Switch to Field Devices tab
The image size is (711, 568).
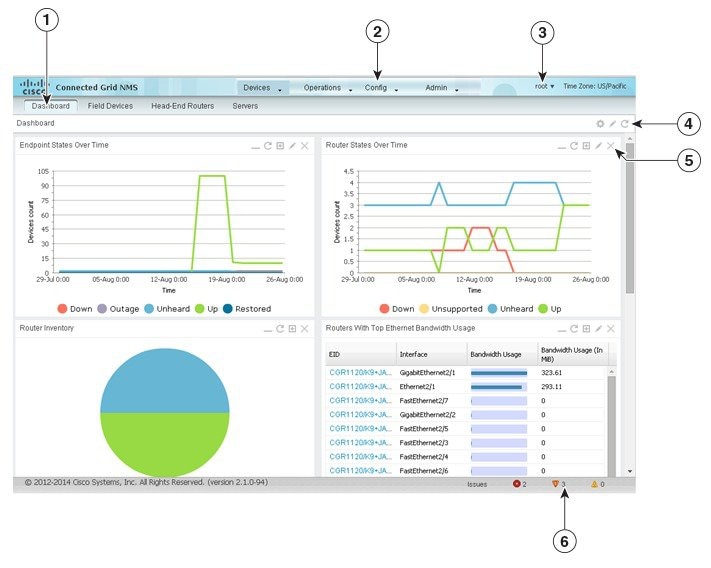point(110,106)
